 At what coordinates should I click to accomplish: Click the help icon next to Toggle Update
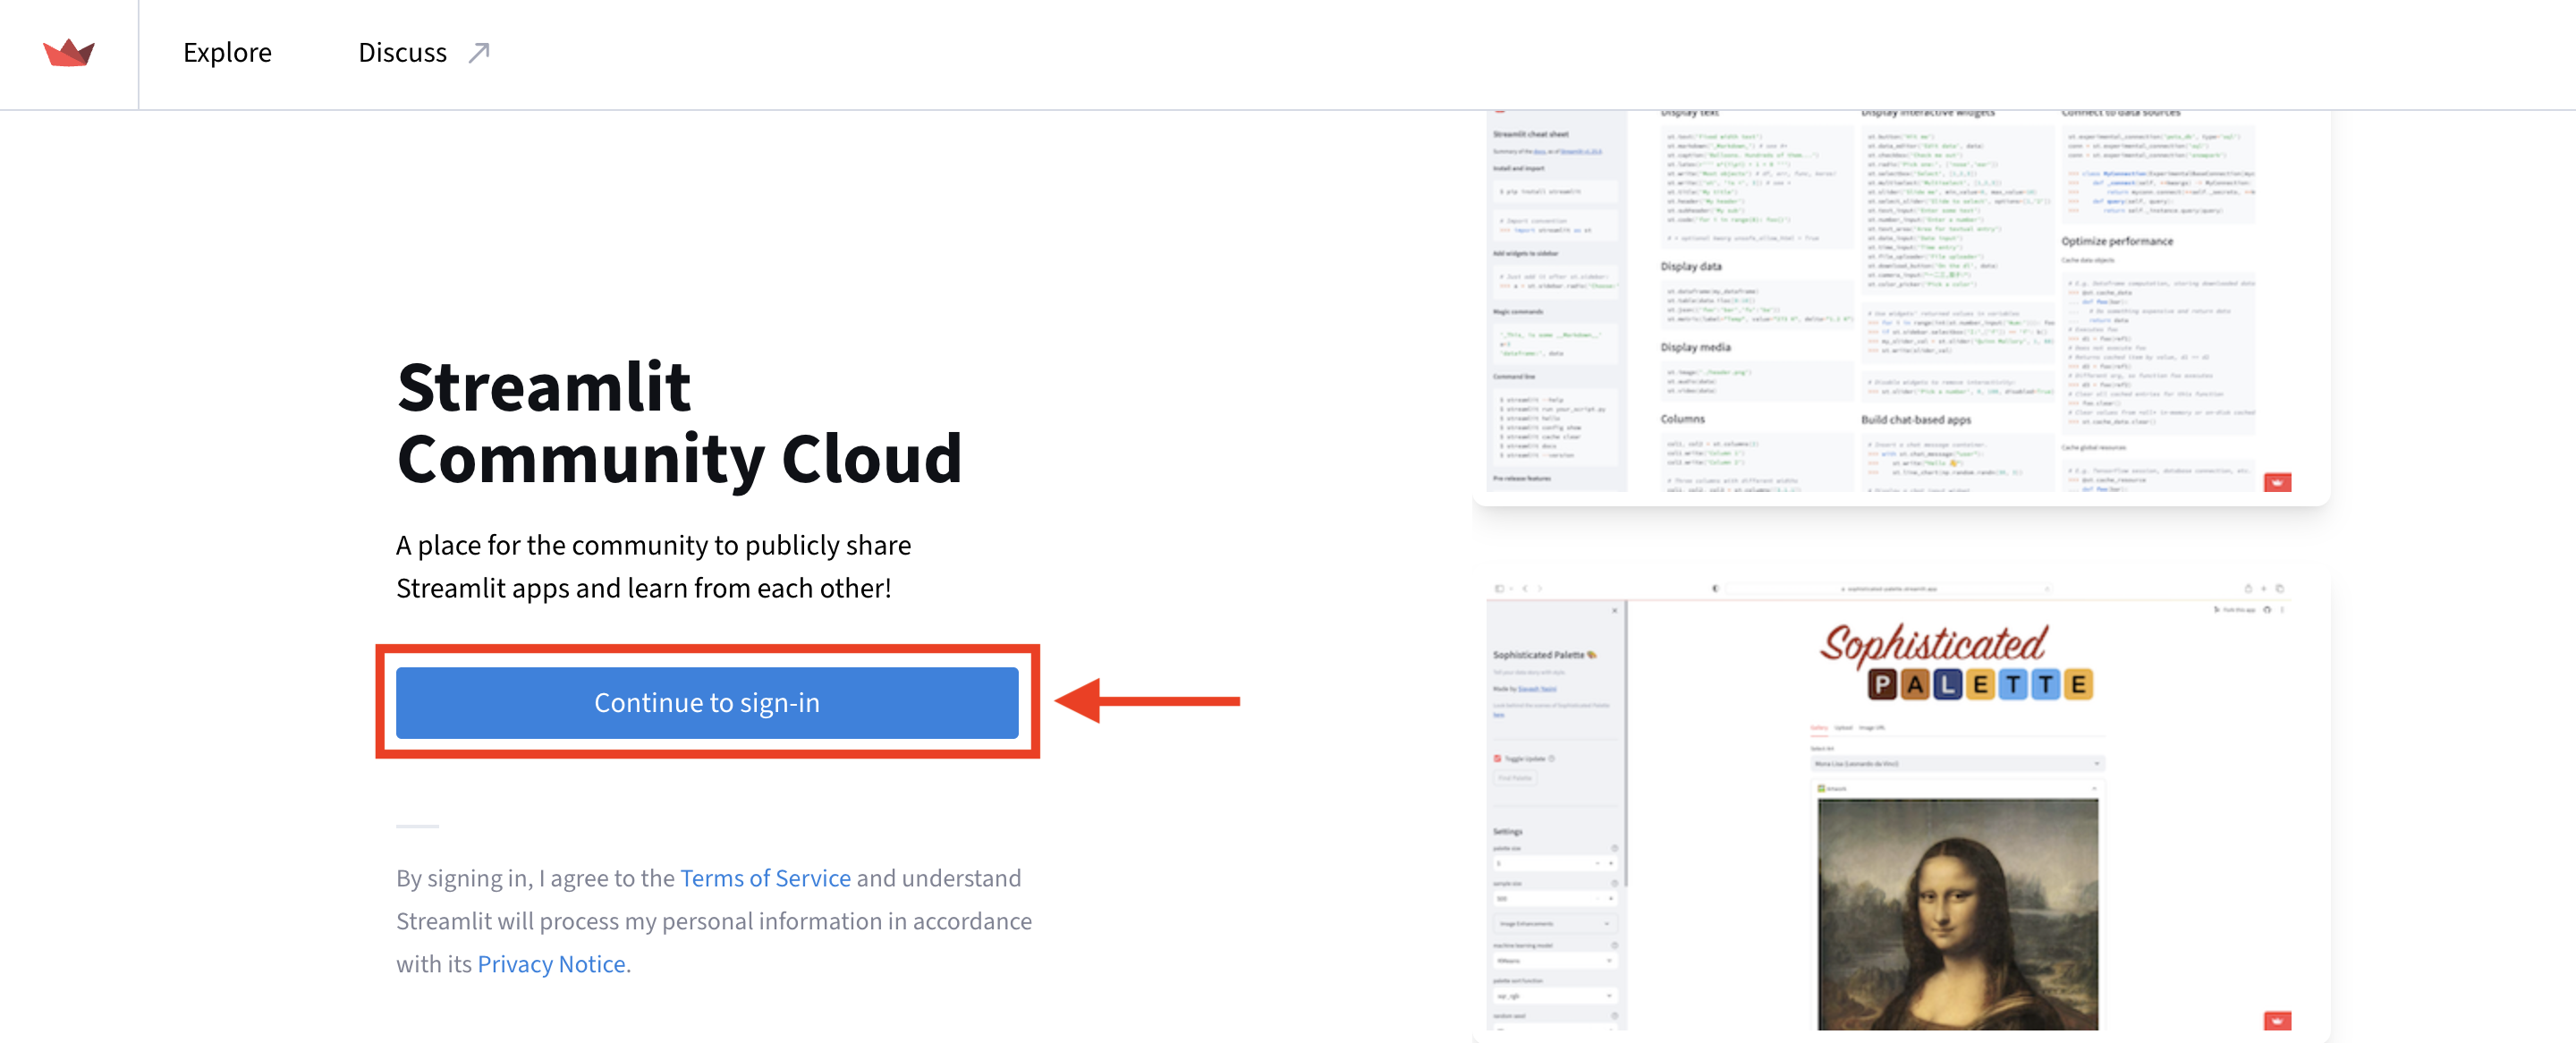coord(1553,760)
